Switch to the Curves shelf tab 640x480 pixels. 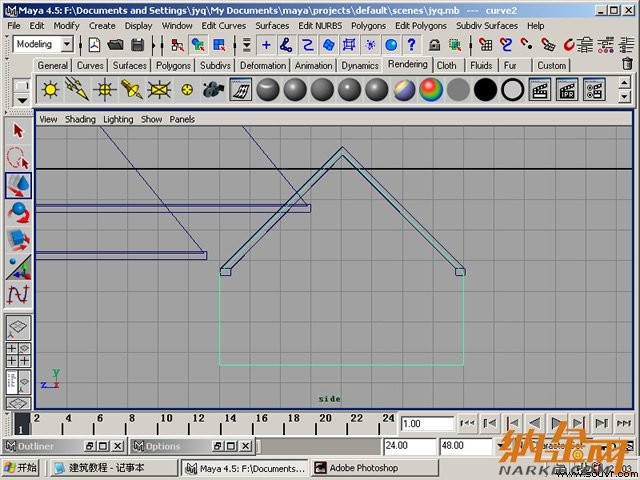pos(90,66)
